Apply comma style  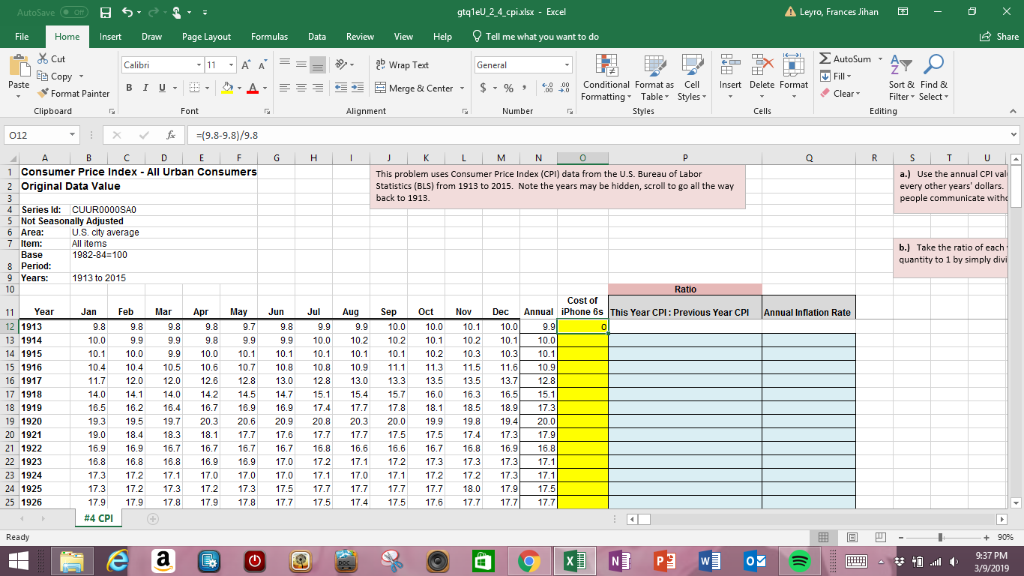click(524, 88)
